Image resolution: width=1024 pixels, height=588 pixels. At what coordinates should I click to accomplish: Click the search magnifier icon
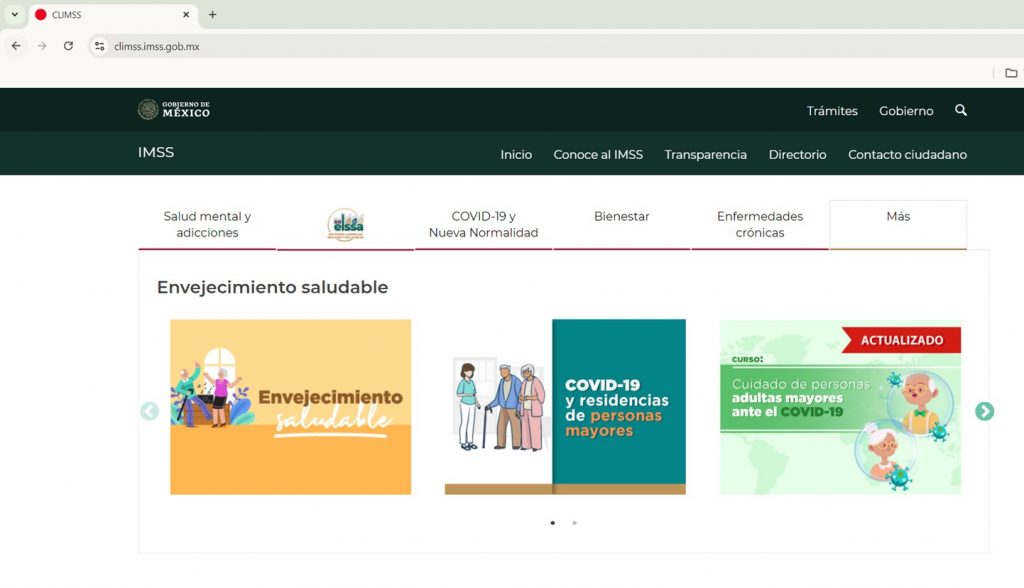click(x=961, y=110)
